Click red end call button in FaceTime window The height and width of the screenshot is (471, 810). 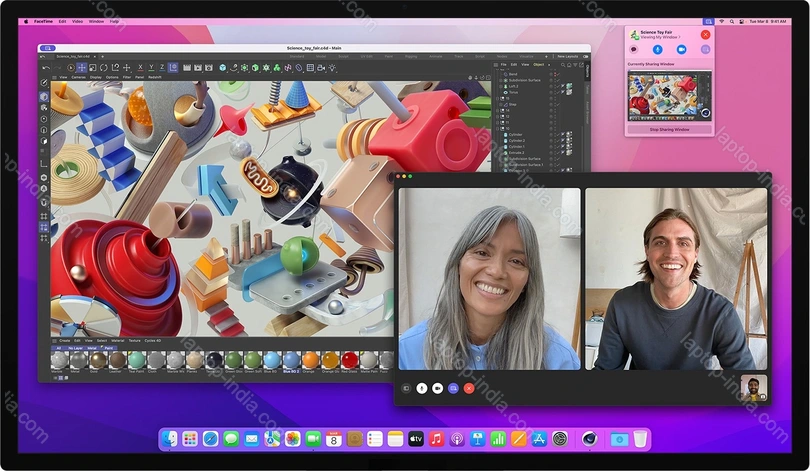click(468, 387)
